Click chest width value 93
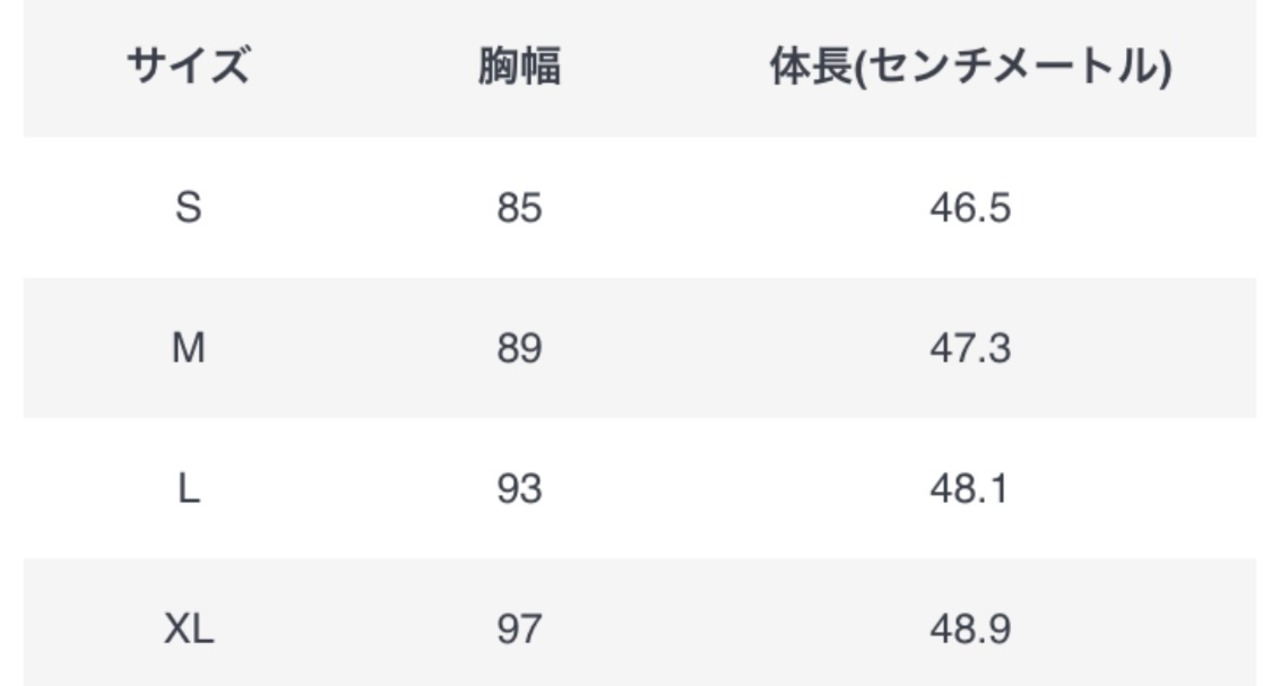The height and width of the screenshot is (686, 1280). pos(519,489)
